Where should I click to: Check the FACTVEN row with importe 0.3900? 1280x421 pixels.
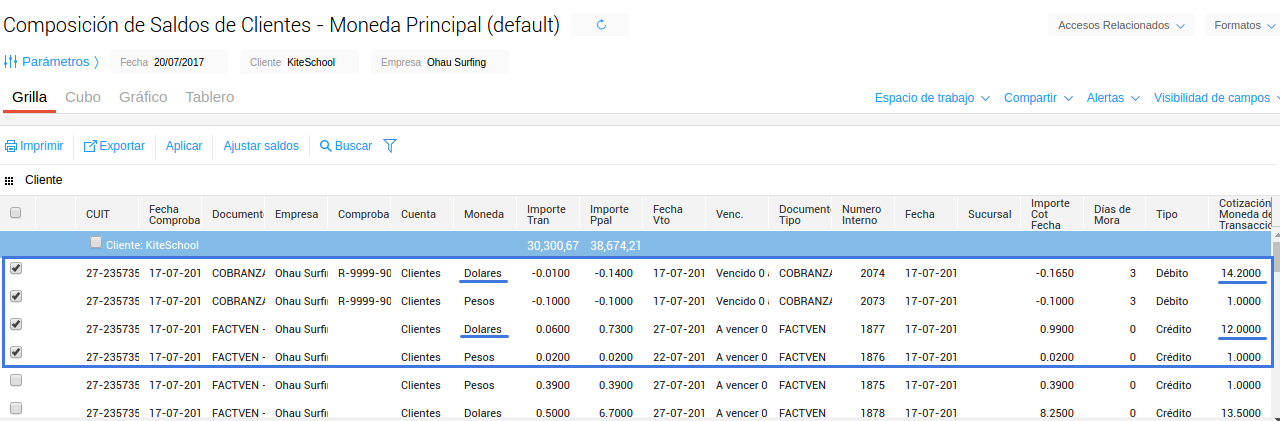(x=15, y=380)
